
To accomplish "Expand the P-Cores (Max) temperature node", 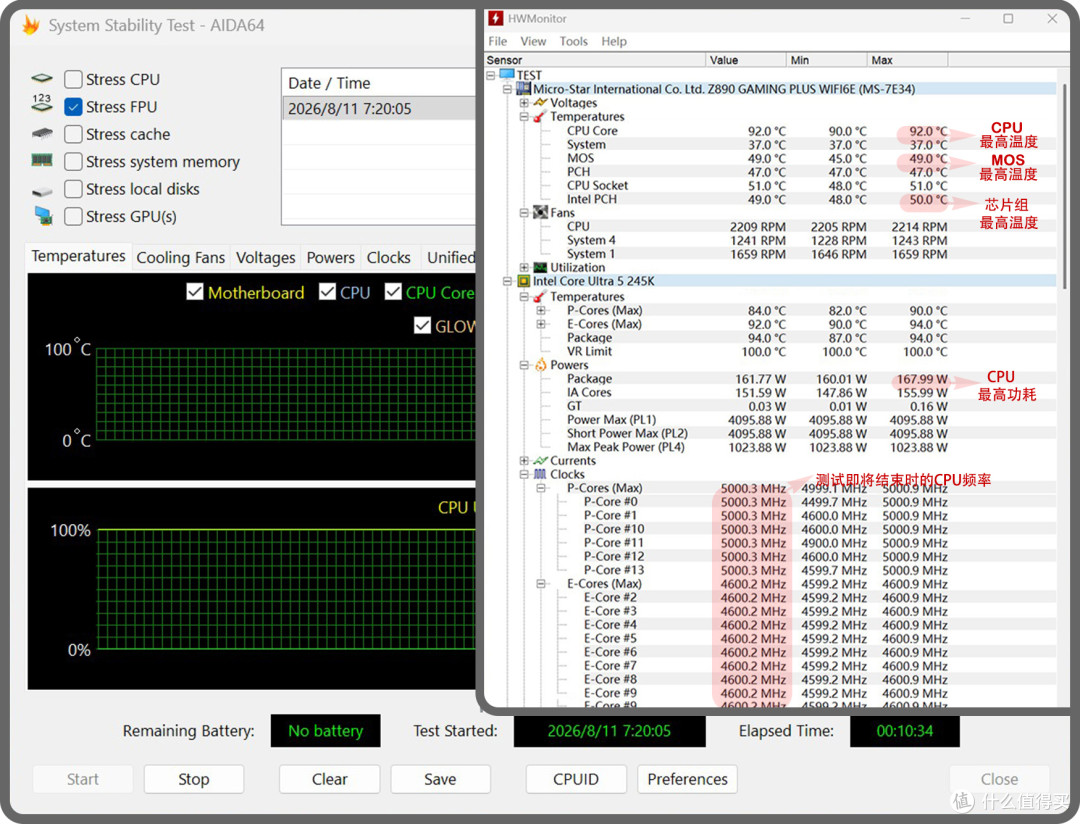I will point(541,310).
